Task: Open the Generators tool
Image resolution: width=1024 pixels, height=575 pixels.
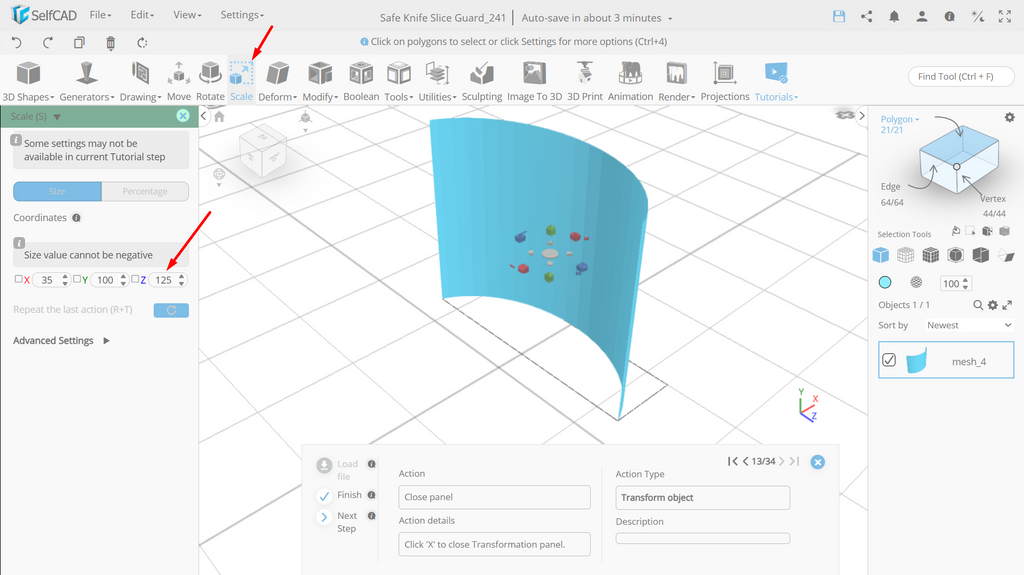Action: pos(86,80)
